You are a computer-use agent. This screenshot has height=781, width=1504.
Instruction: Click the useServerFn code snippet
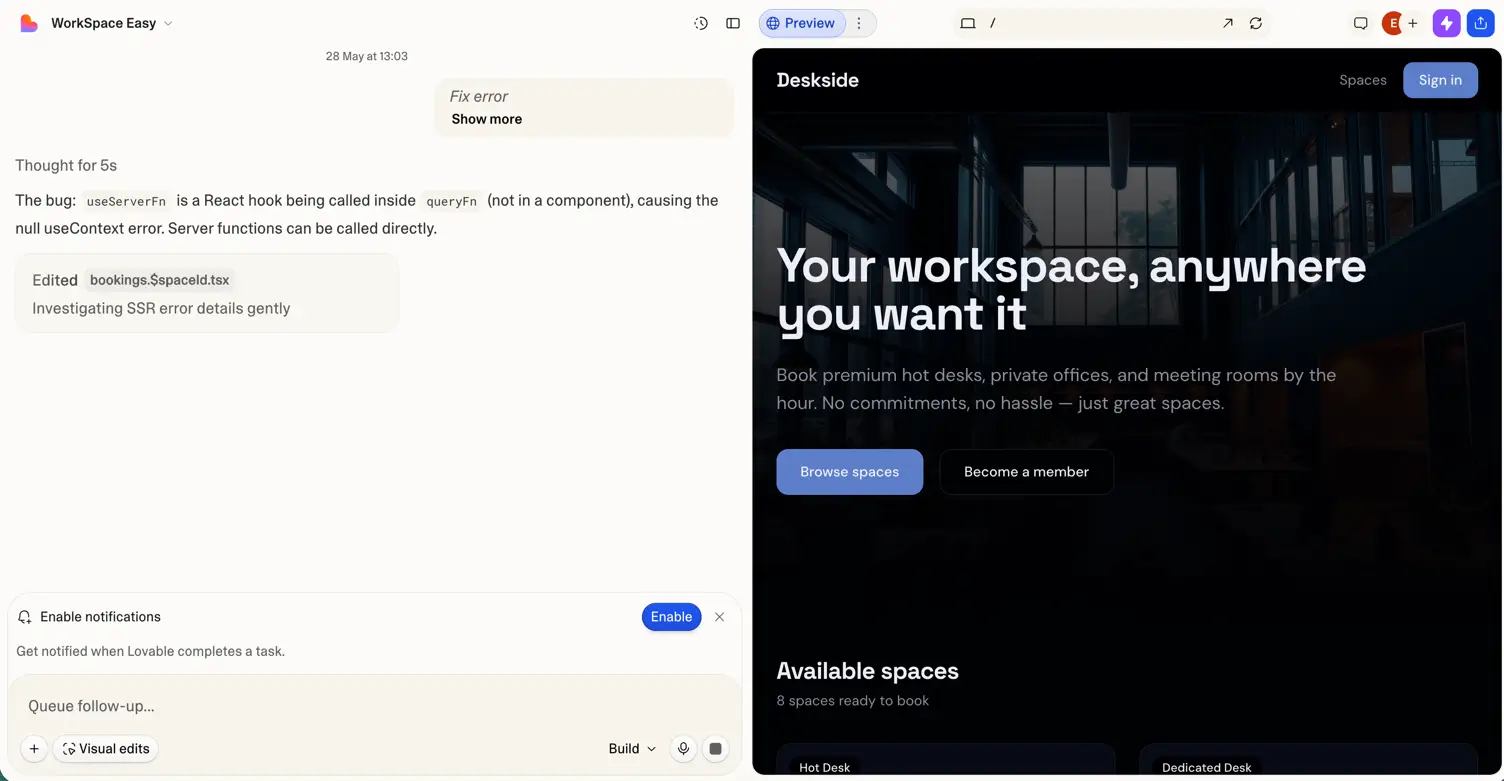coord(126,201)
